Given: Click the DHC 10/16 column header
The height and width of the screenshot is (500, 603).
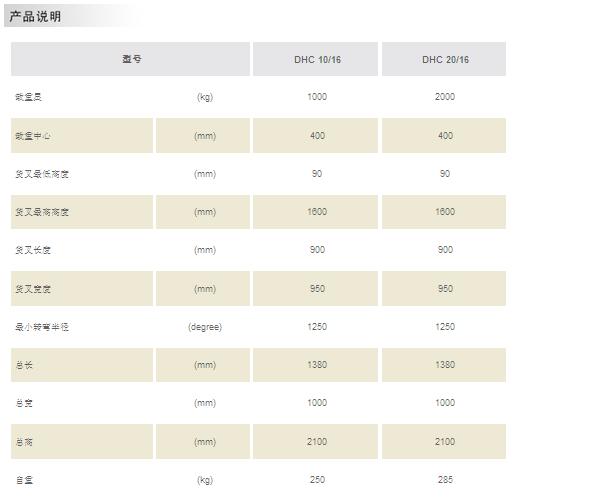Looking at the screenshot, I should (x=317, y=60).
